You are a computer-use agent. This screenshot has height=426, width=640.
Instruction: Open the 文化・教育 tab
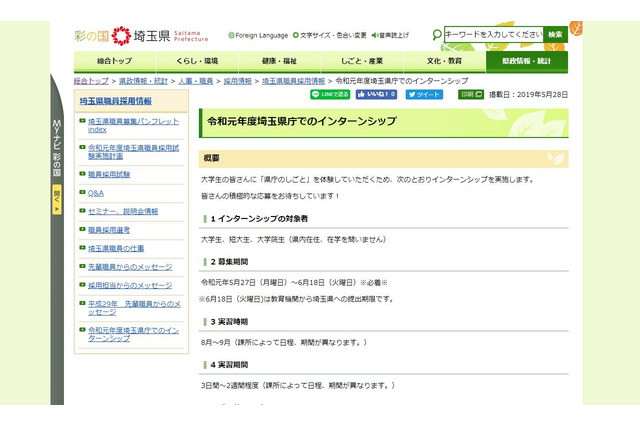click(444, 61)
